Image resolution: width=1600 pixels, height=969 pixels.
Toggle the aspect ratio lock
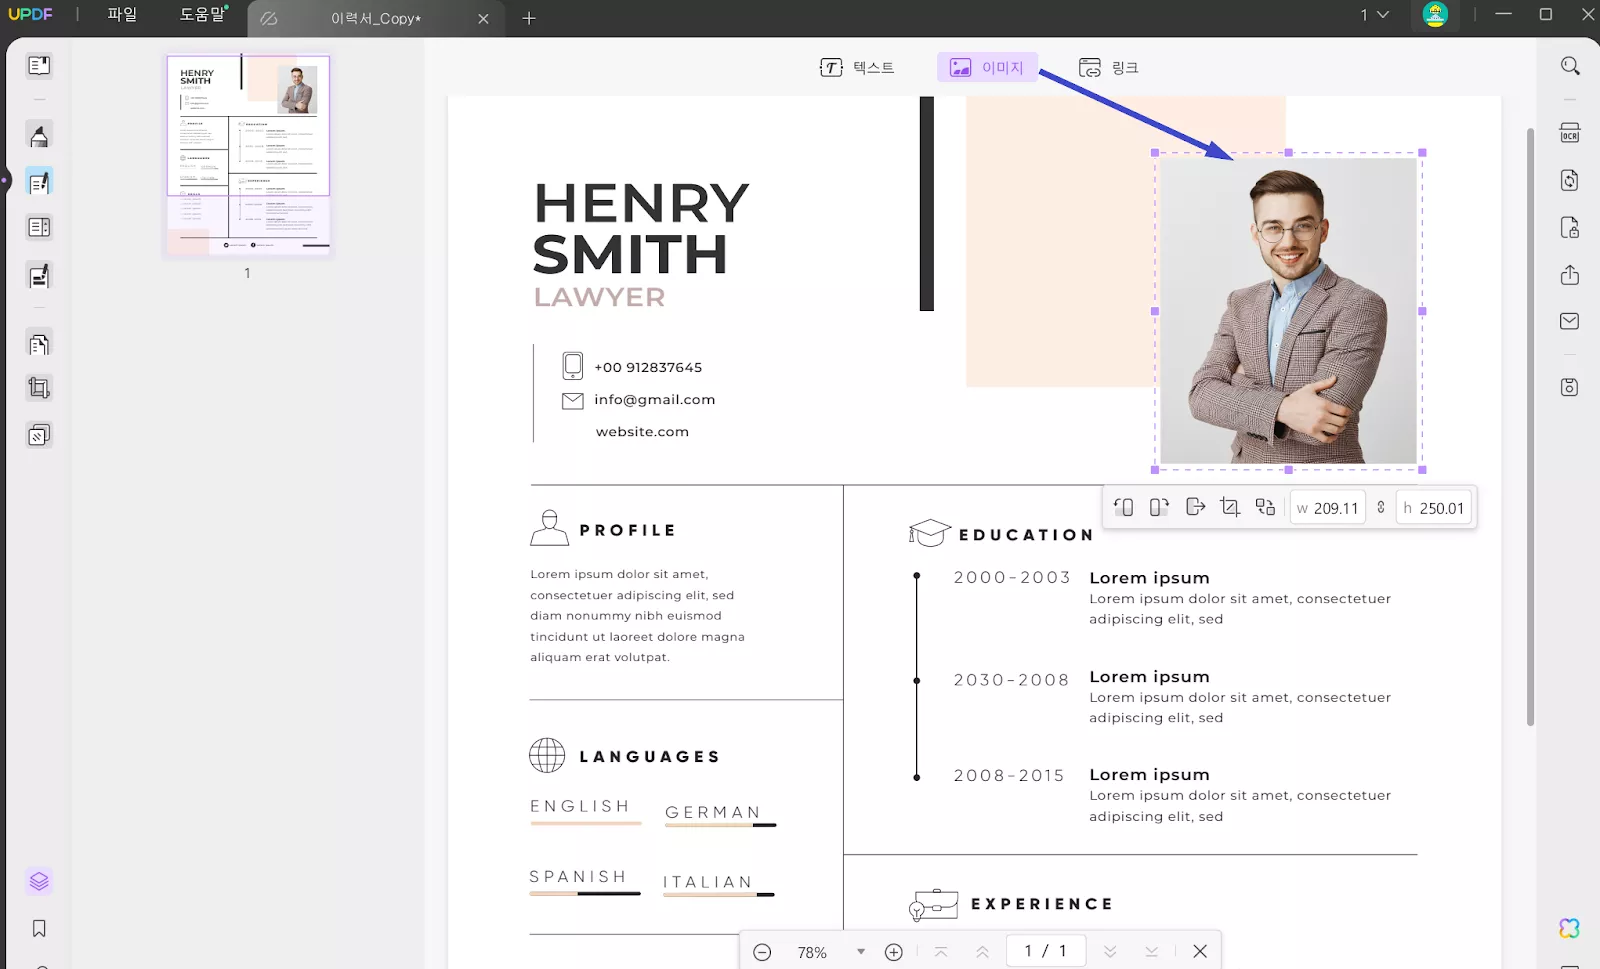[x=1381, y=507]
